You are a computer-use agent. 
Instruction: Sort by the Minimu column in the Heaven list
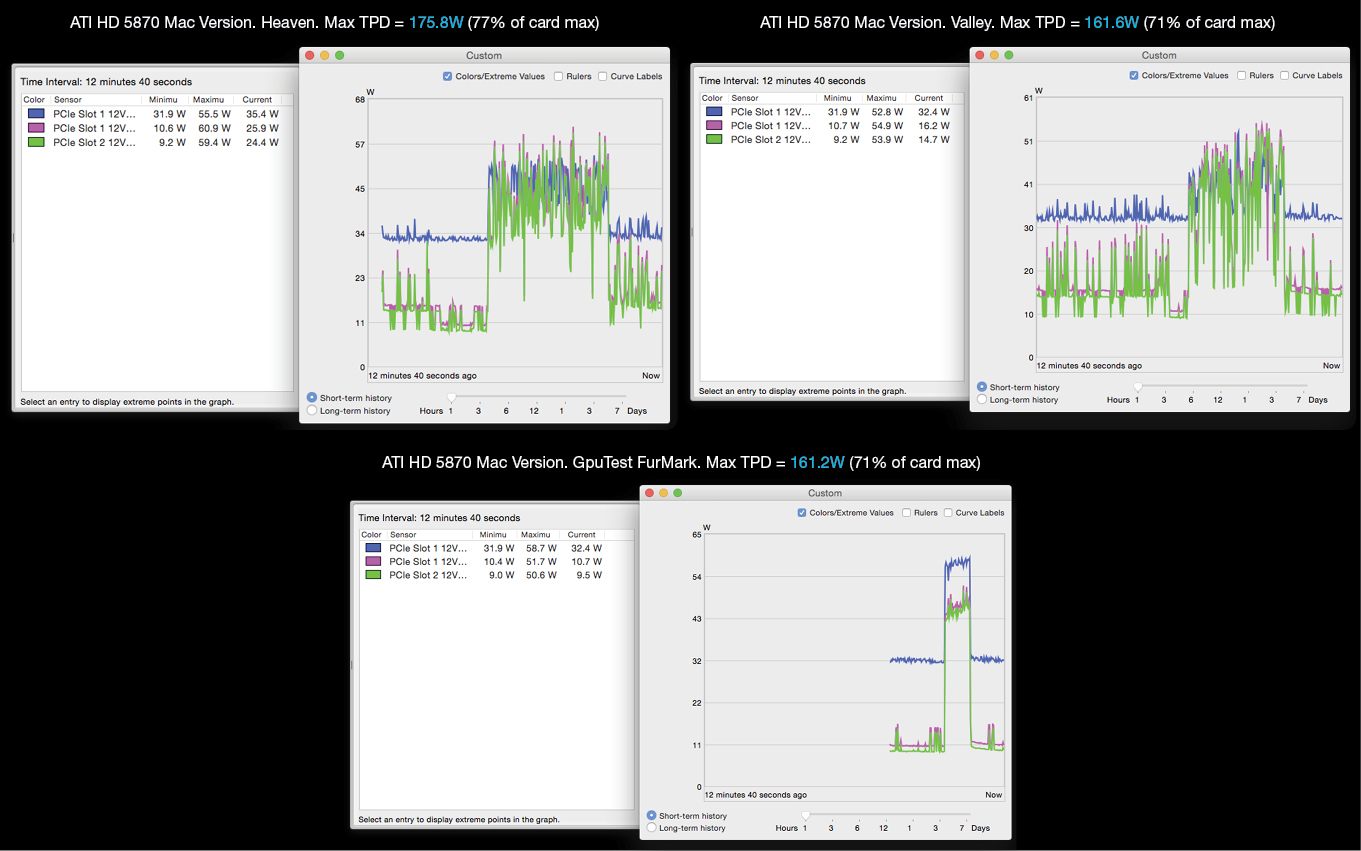[x=167, y=100]
